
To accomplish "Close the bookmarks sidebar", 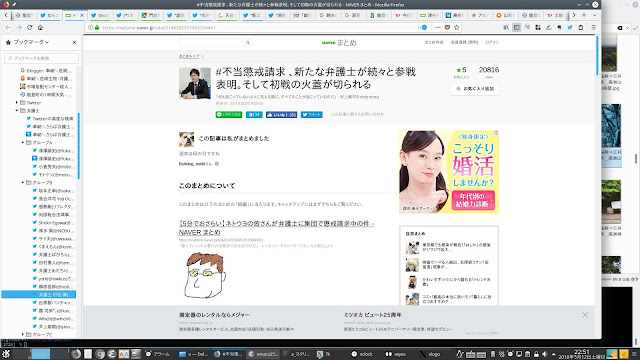I will pos(74,42).
